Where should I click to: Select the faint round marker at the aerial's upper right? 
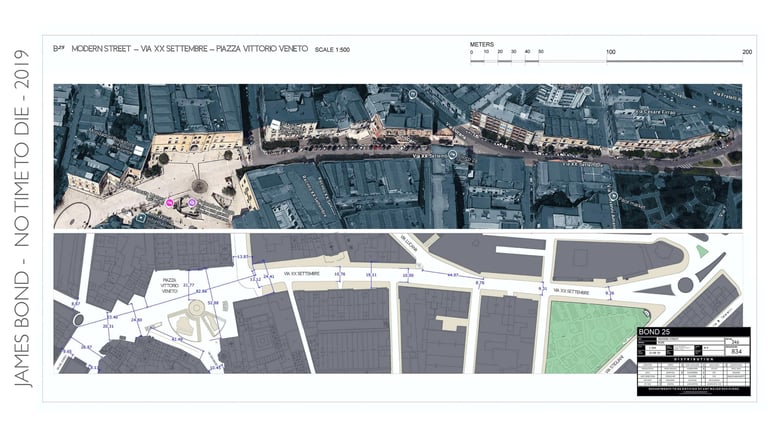tap(587, 91)
